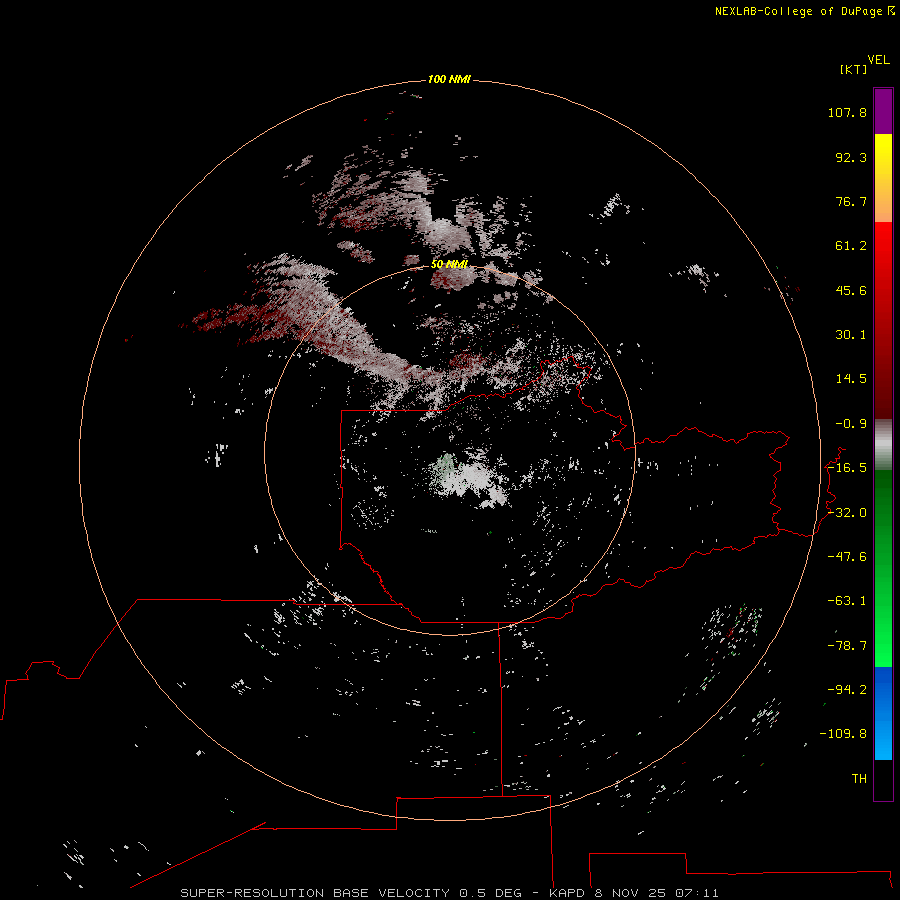Click the TH legend label
This screenshot has width=900, height=900.
(x=859, y=779)
